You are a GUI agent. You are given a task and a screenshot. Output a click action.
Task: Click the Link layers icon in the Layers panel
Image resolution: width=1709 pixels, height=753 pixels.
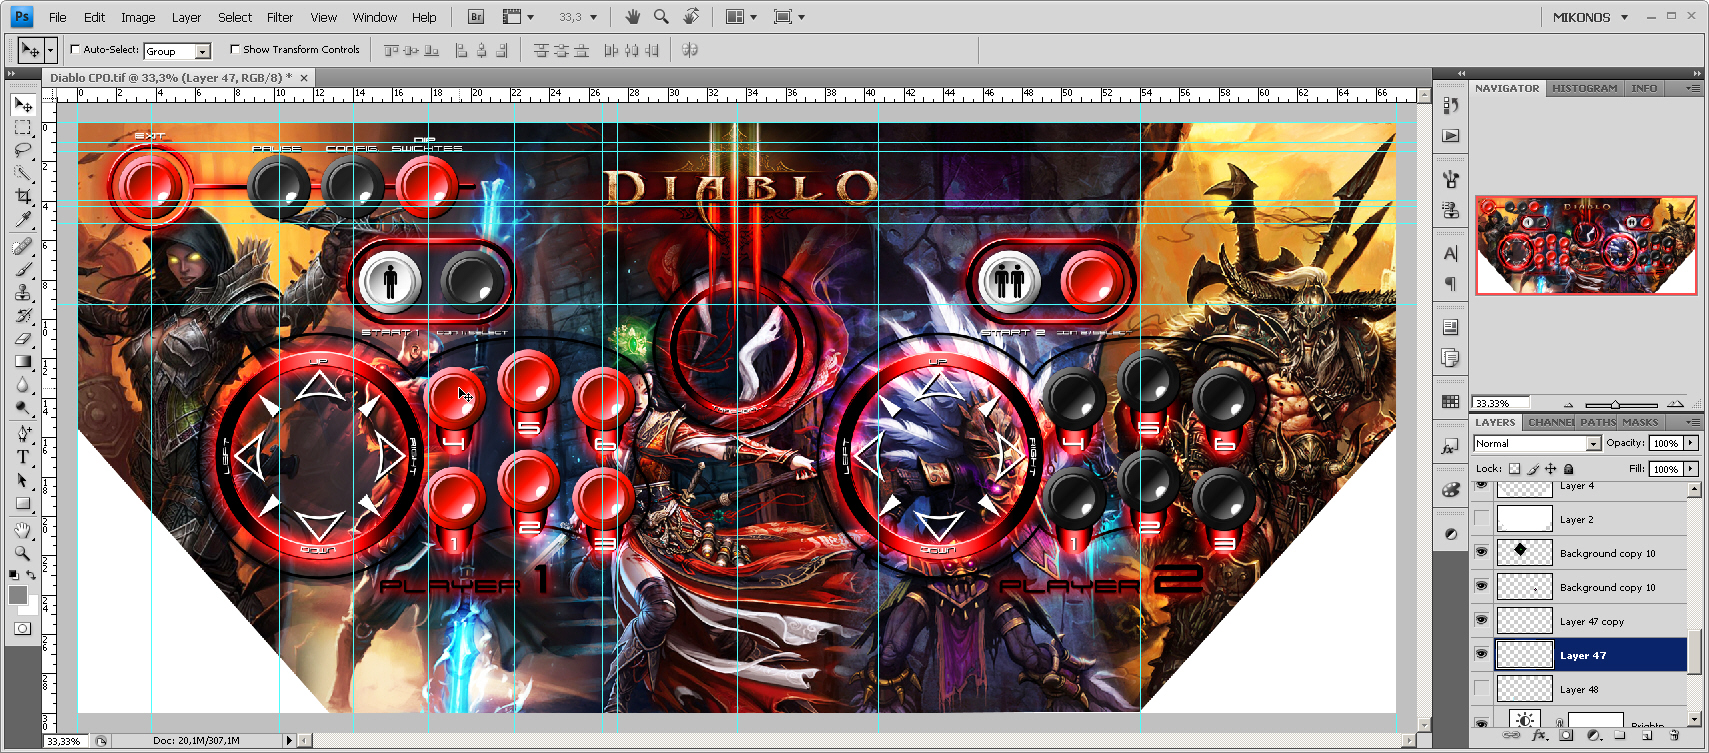click(x=1511, y=735)
